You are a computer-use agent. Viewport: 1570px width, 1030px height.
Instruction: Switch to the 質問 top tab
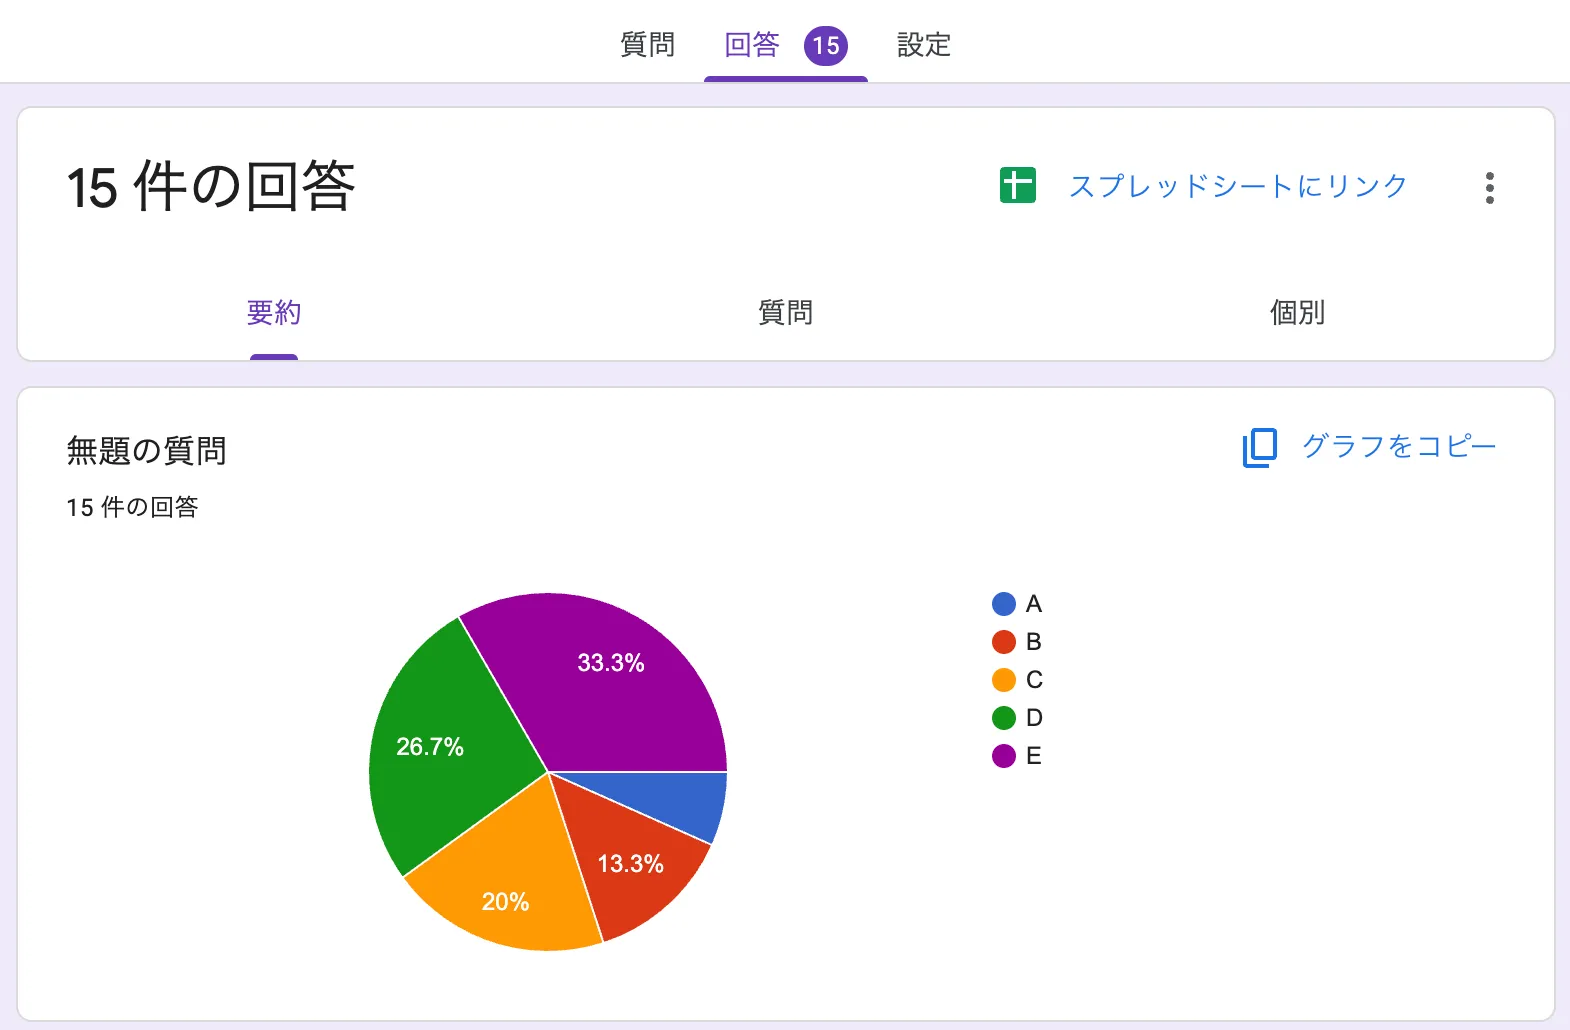[x=648, y=45]
